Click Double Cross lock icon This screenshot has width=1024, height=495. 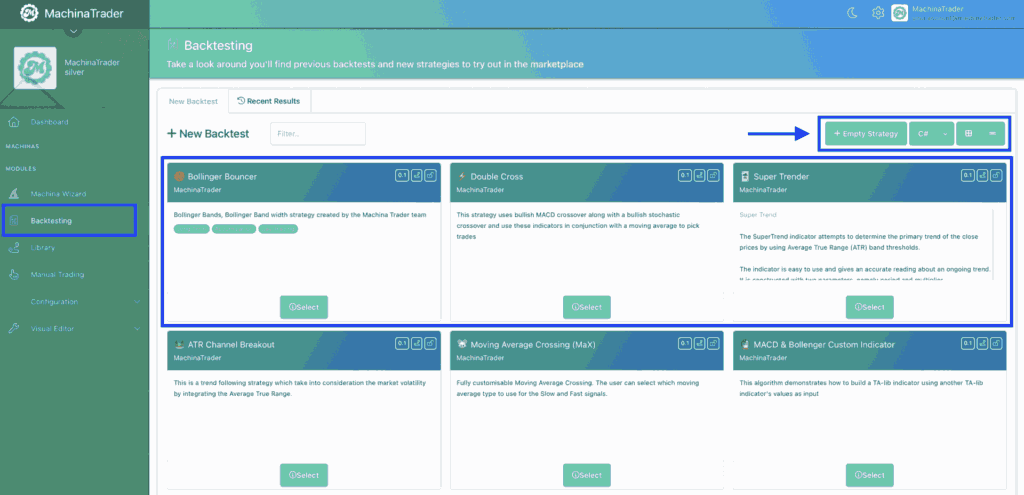[x=712, y=175]
